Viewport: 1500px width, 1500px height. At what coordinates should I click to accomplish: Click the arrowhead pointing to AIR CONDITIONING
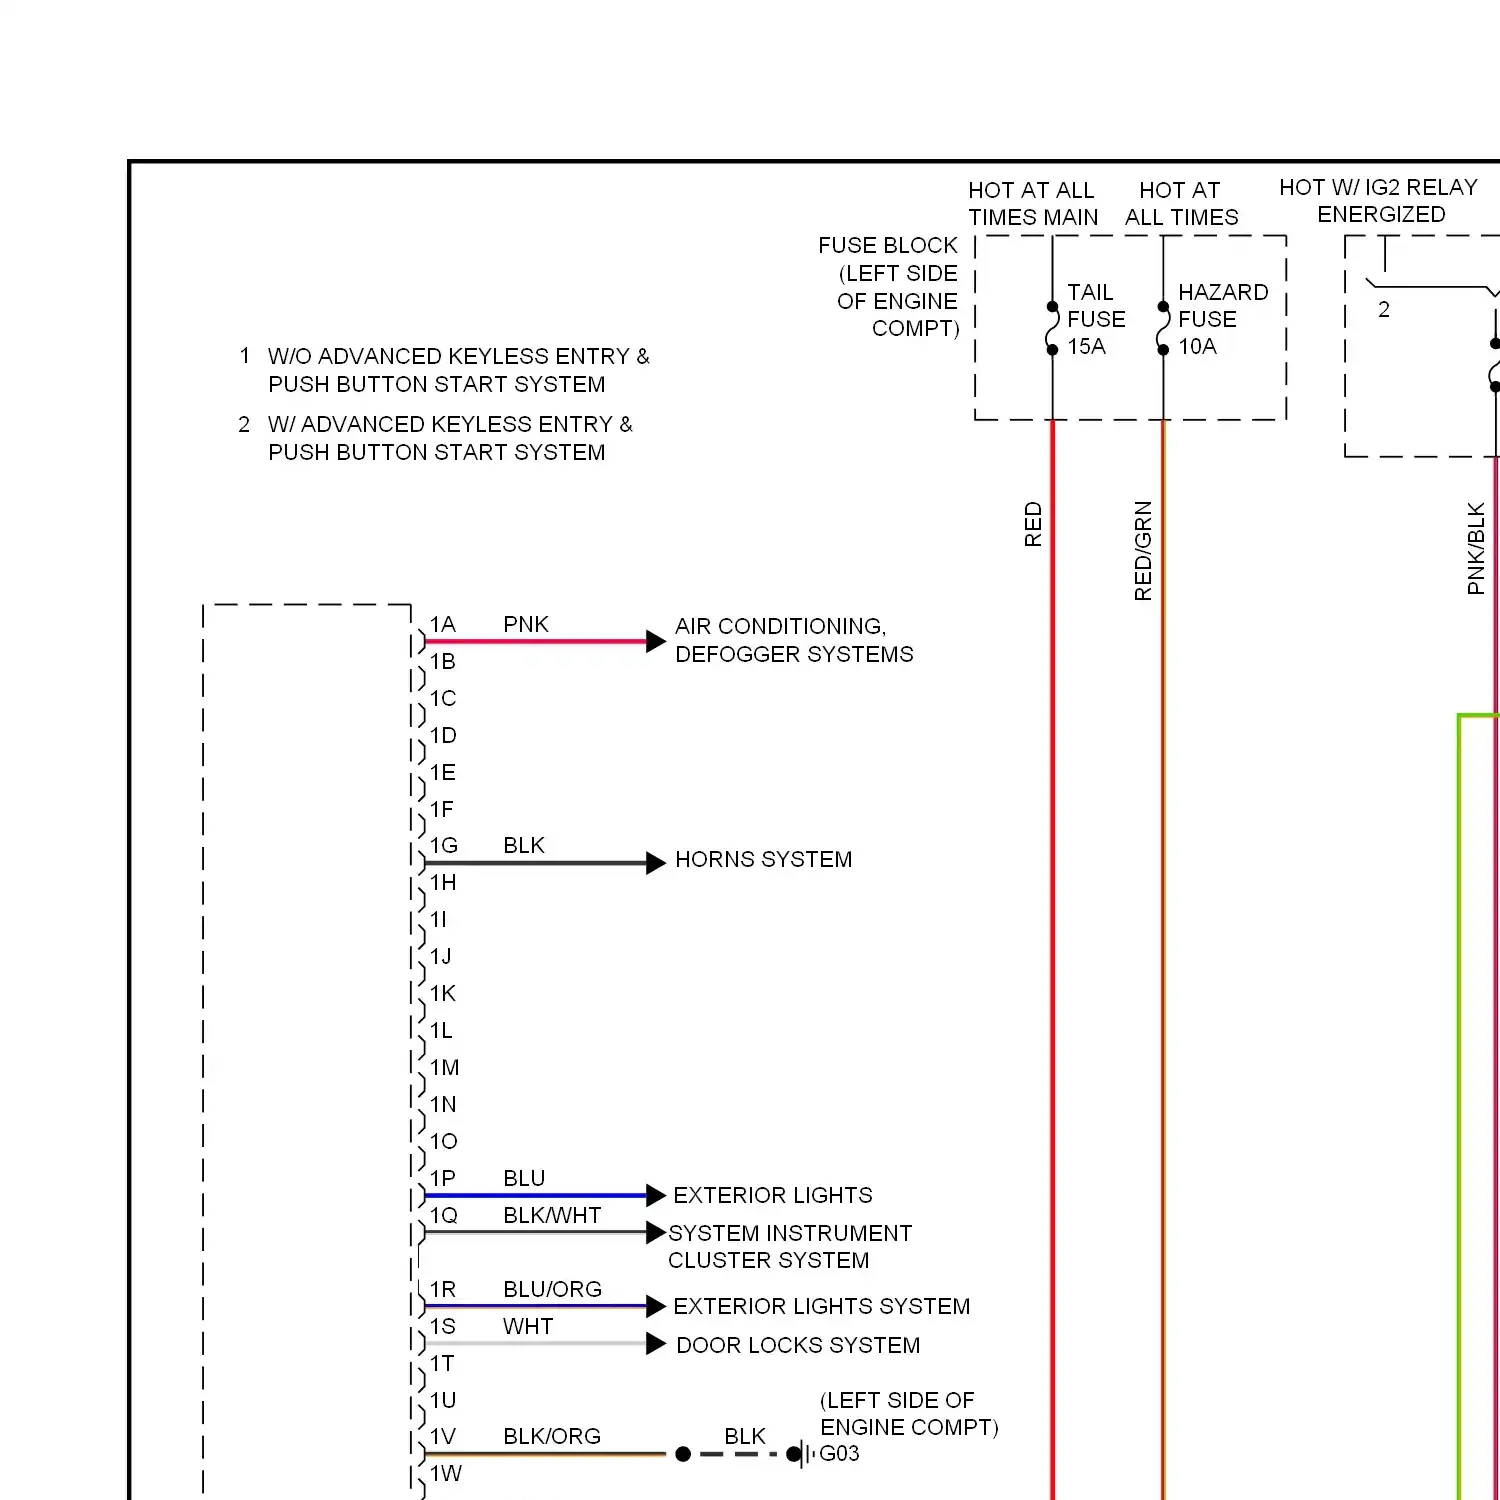656,642
